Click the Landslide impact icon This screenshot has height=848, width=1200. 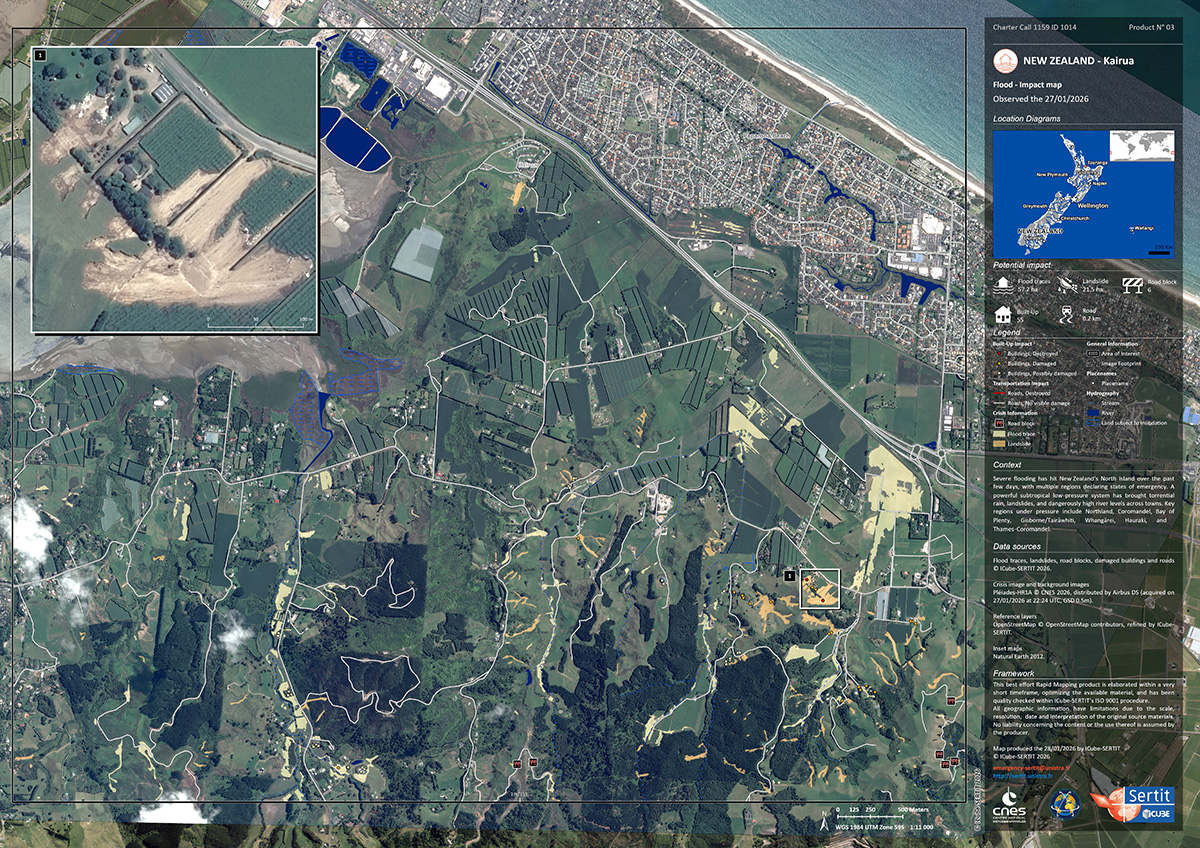click(x=1067, y=285)
